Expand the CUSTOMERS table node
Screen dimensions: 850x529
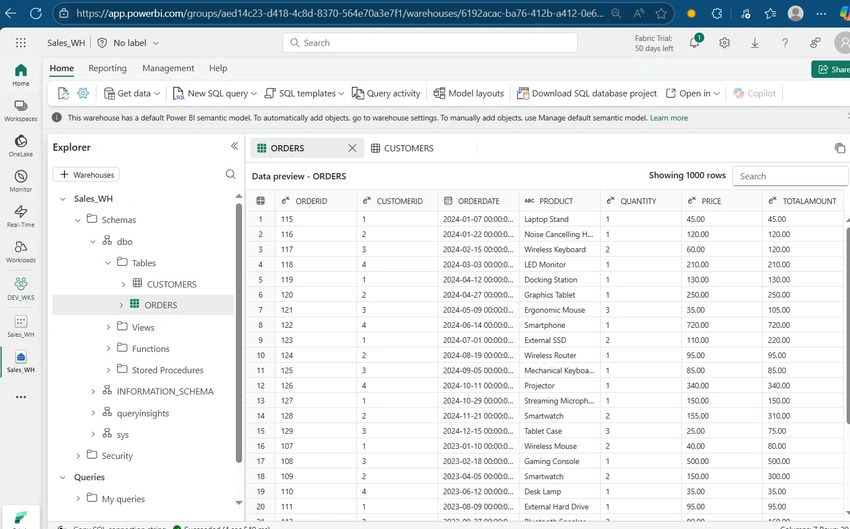click(x=123, y=284)
